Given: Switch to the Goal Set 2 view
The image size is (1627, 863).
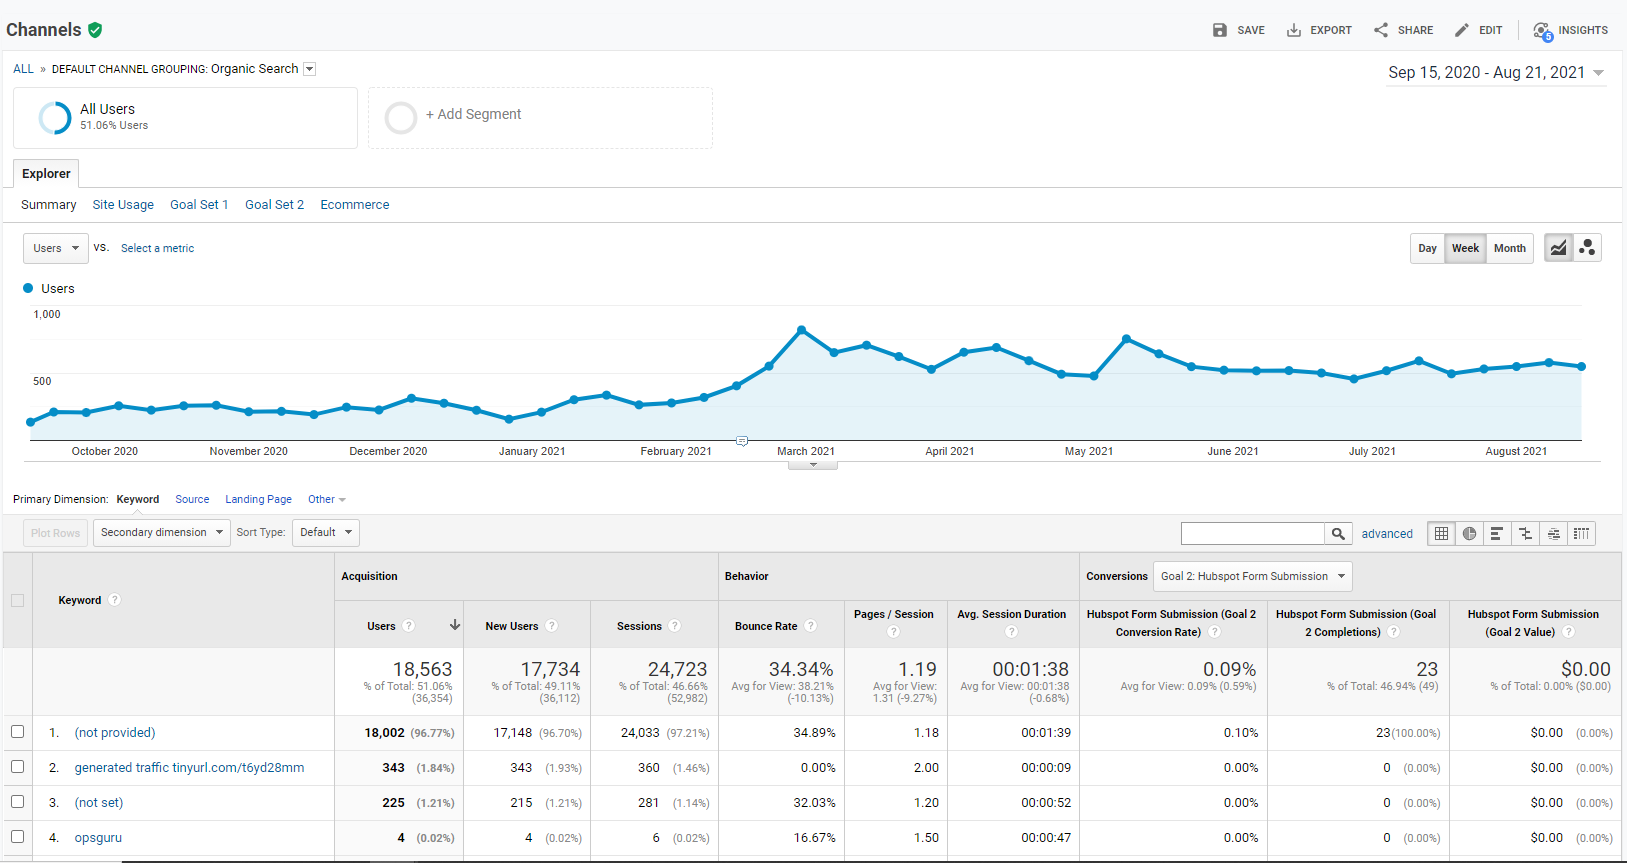Looking at the screenshot, I should [x=274, y=205].
